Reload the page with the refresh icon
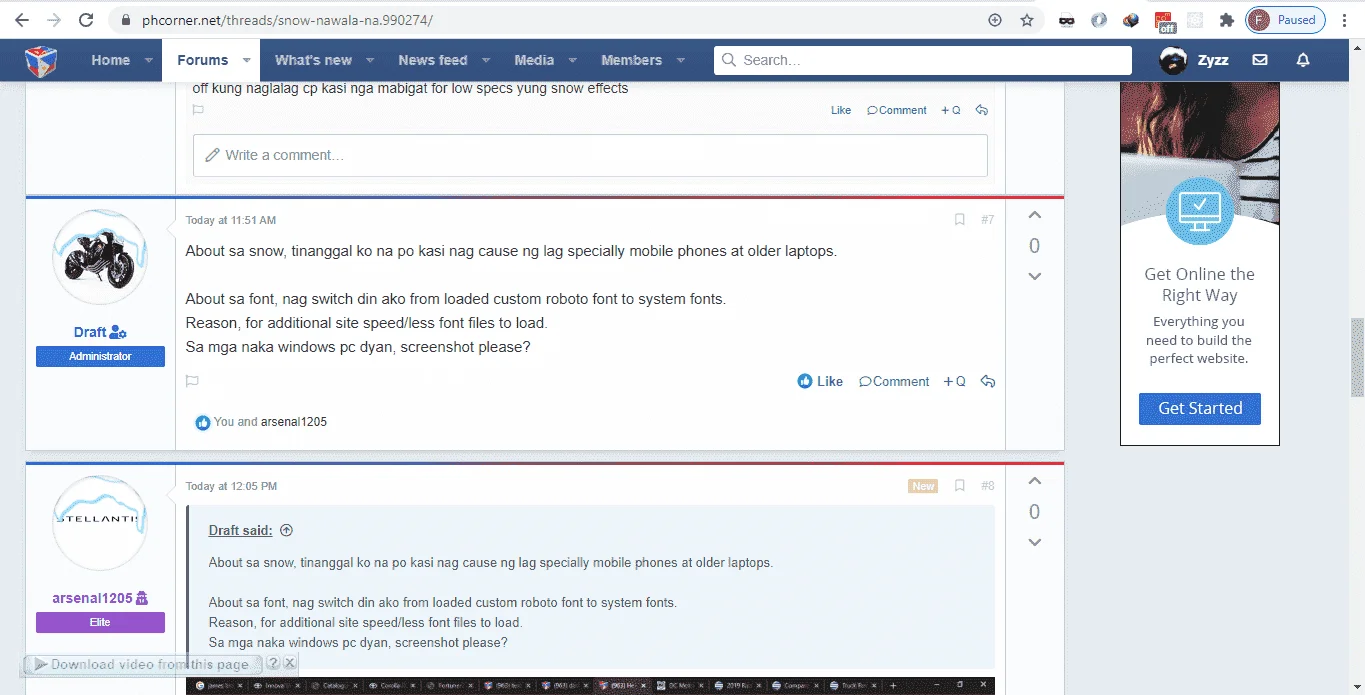Viewport: 1365px width, 695px height. (86, 20)
